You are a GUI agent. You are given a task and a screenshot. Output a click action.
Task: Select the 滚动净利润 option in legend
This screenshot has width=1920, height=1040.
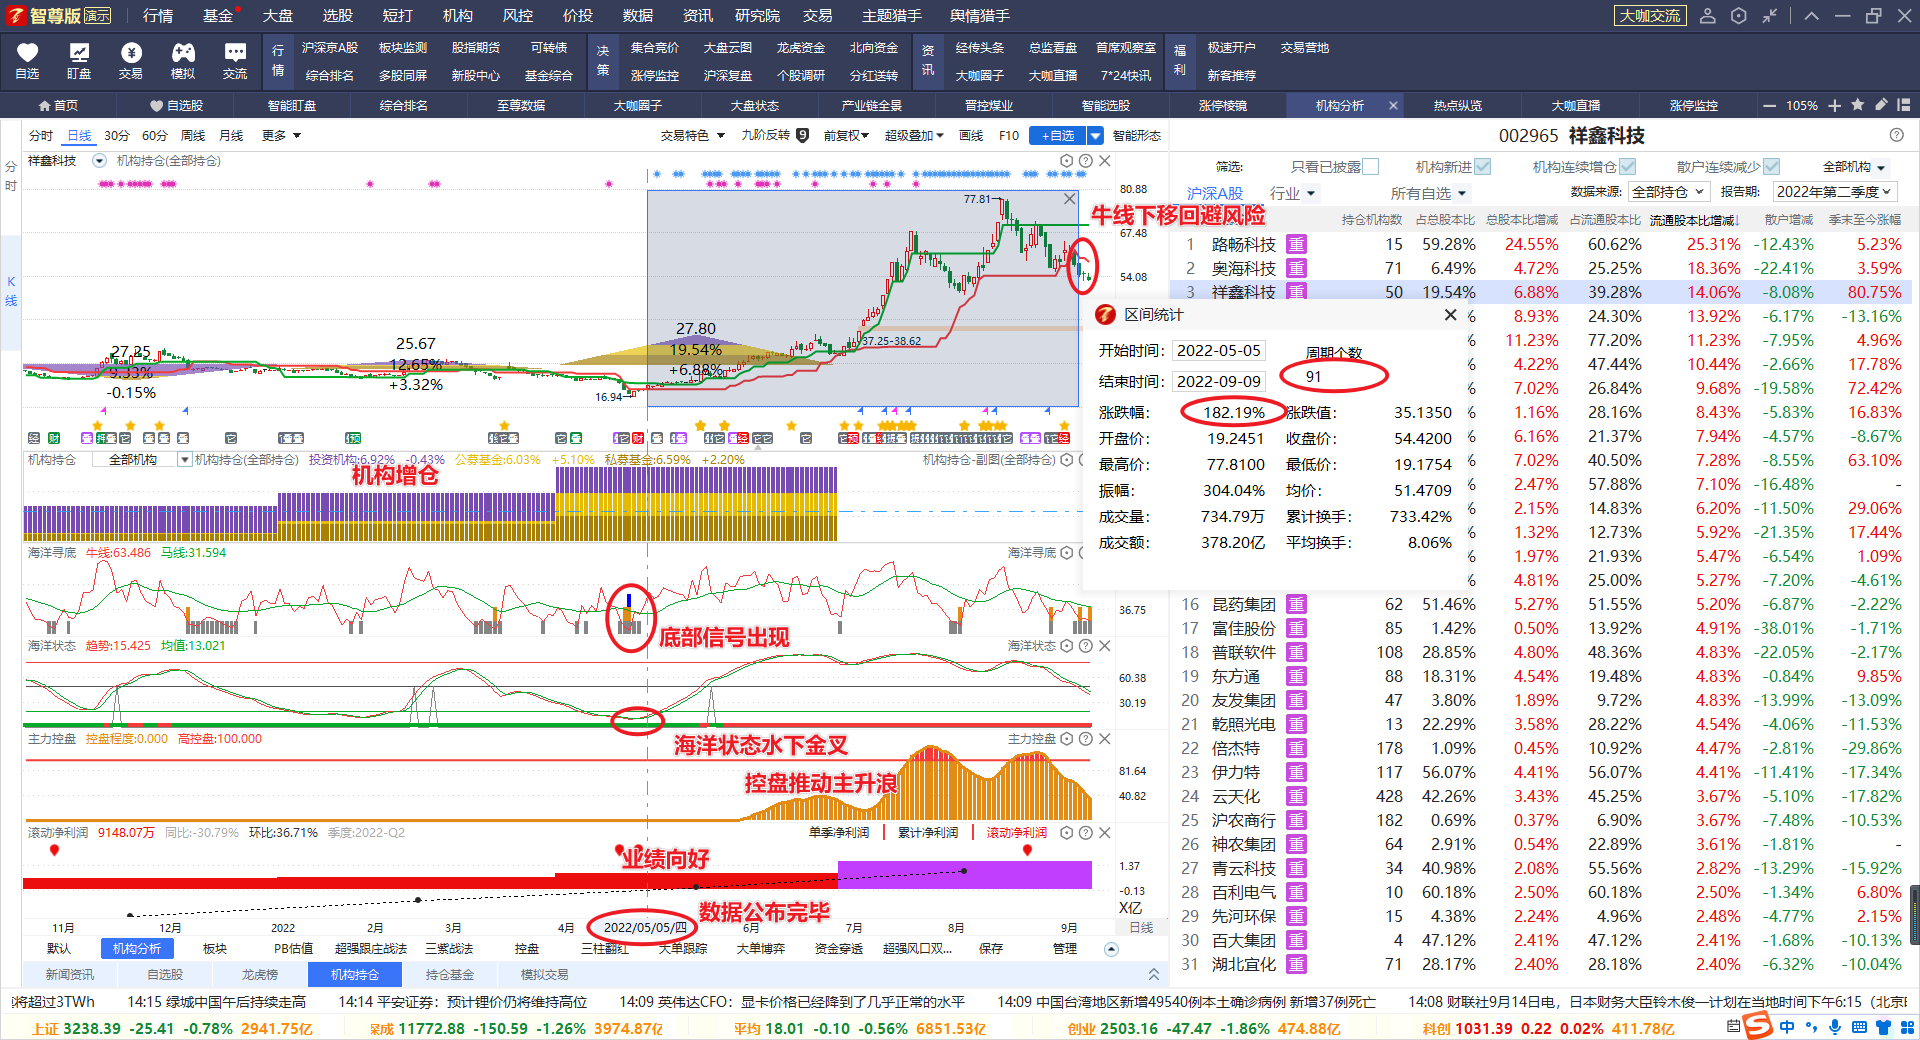click(1016, 833)
